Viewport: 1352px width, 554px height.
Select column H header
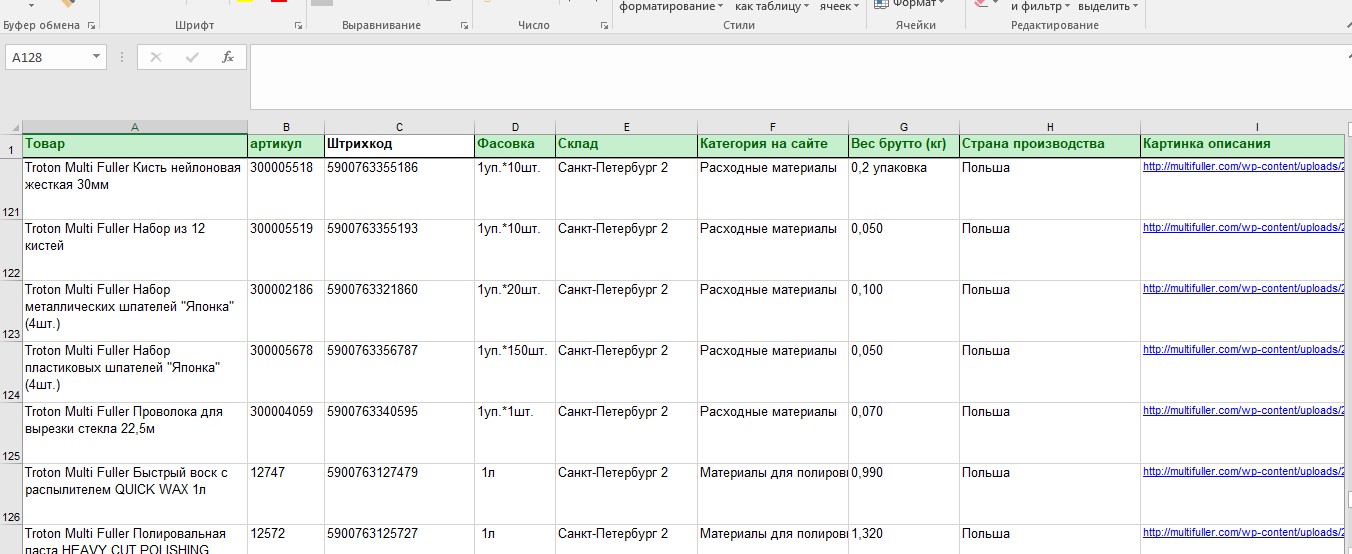(x=1050, y=127)
